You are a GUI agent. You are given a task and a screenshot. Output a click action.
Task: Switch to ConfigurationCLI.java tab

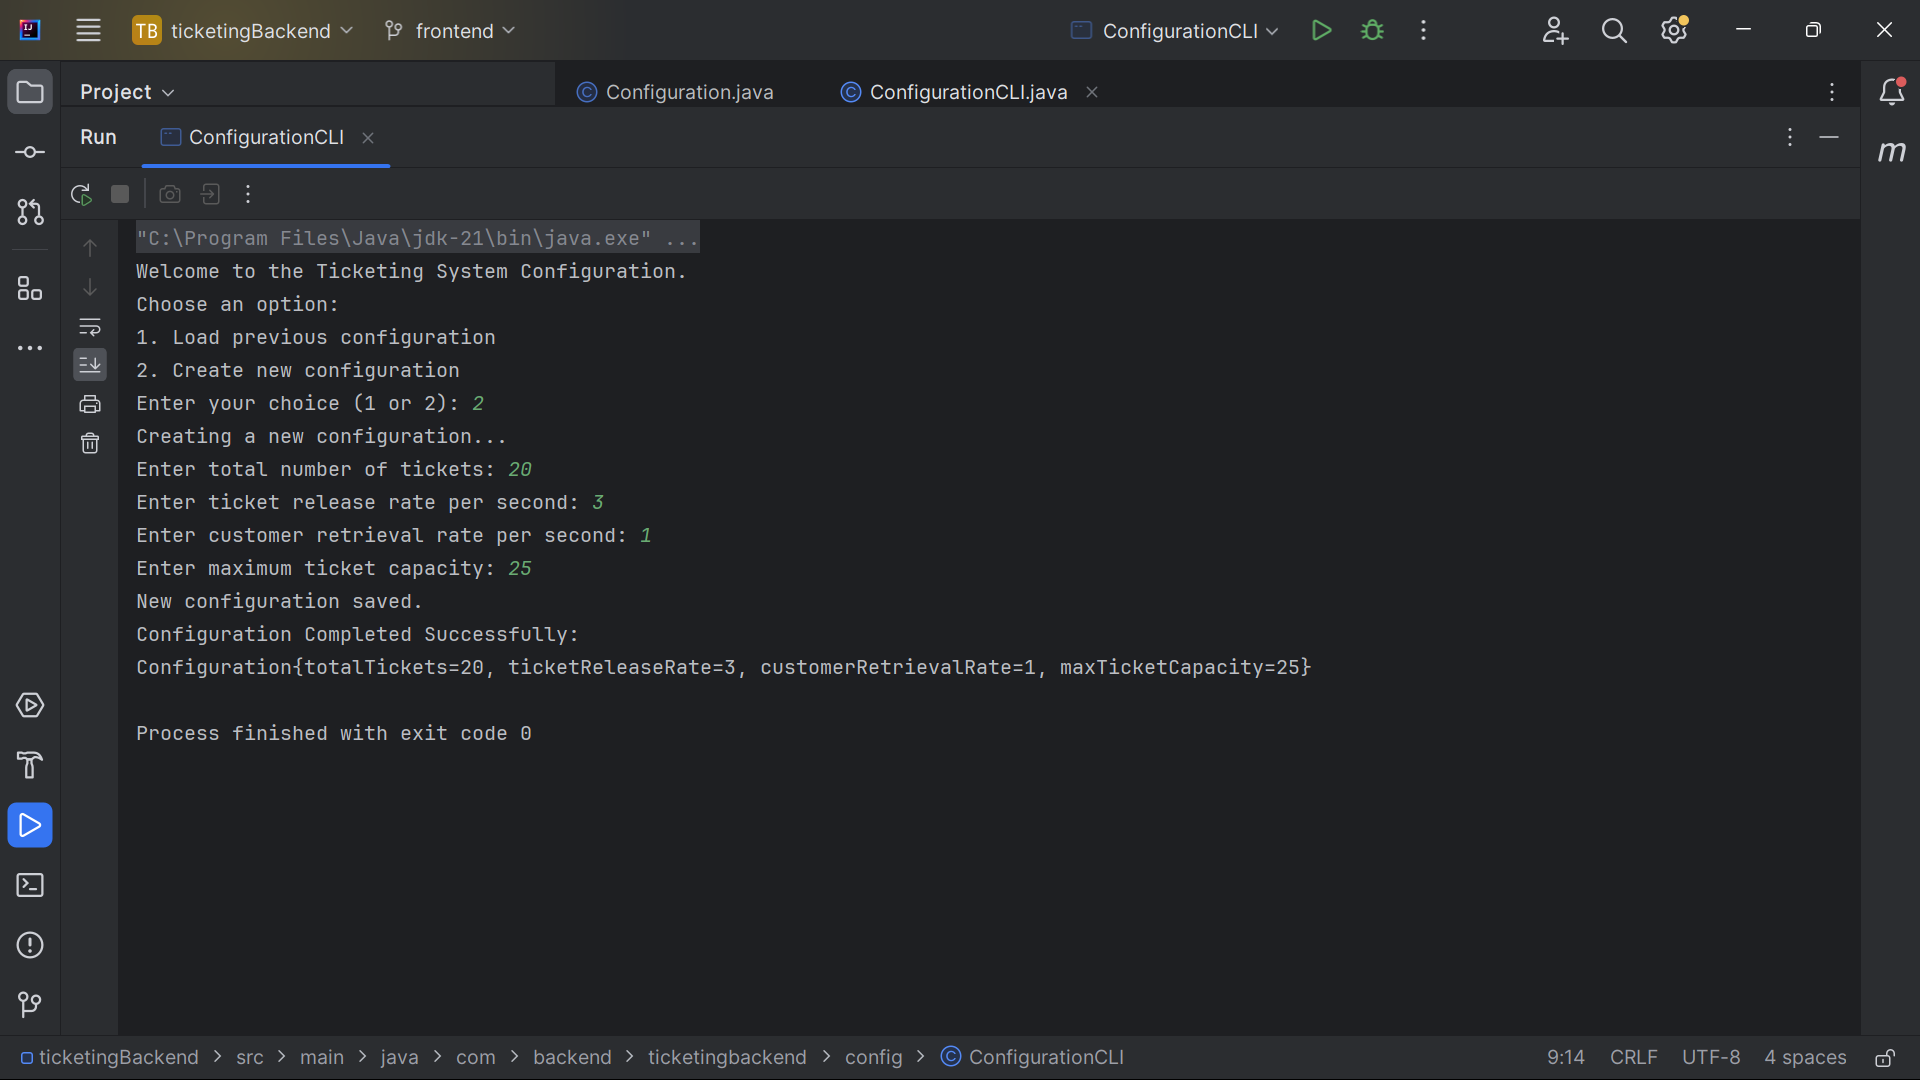click(955, 92)
